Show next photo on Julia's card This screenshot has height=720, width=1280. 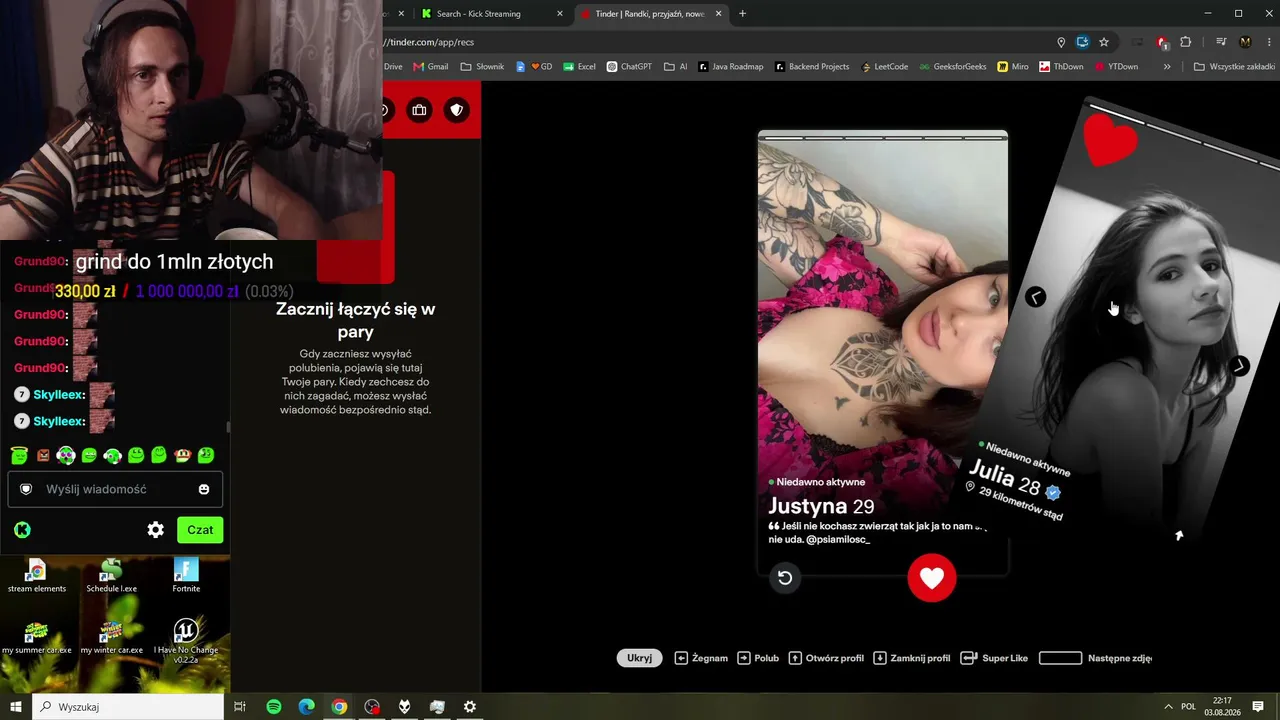click(1239, 366)
